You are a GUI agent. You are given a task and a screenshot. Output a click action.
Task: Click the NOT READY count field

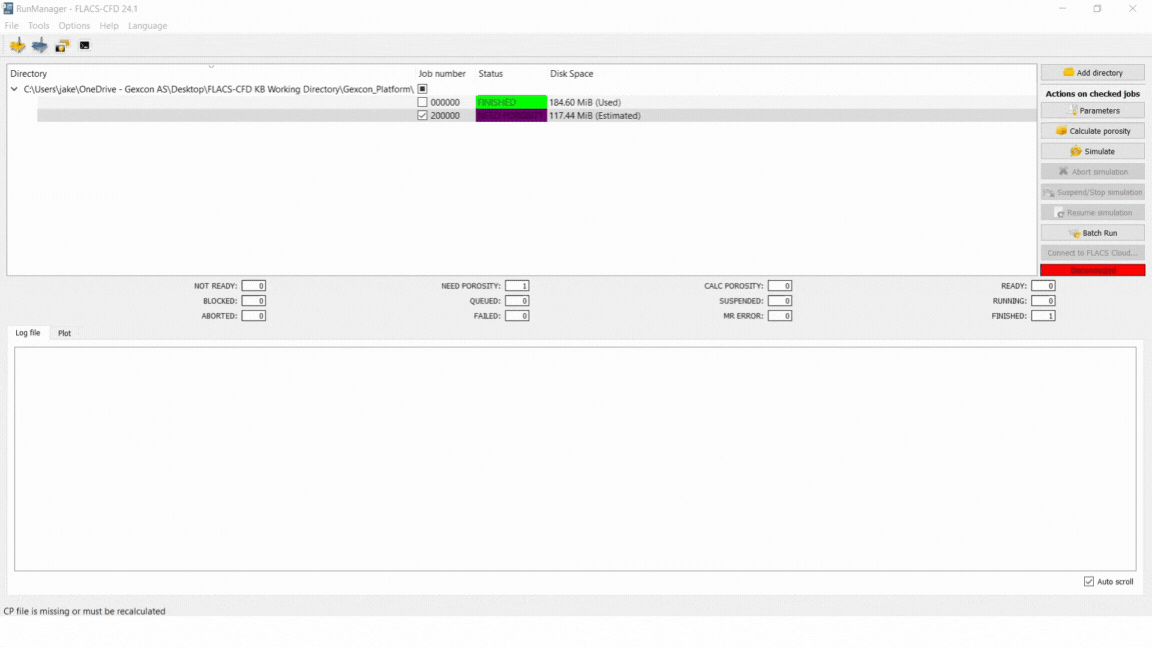point(253,286)
